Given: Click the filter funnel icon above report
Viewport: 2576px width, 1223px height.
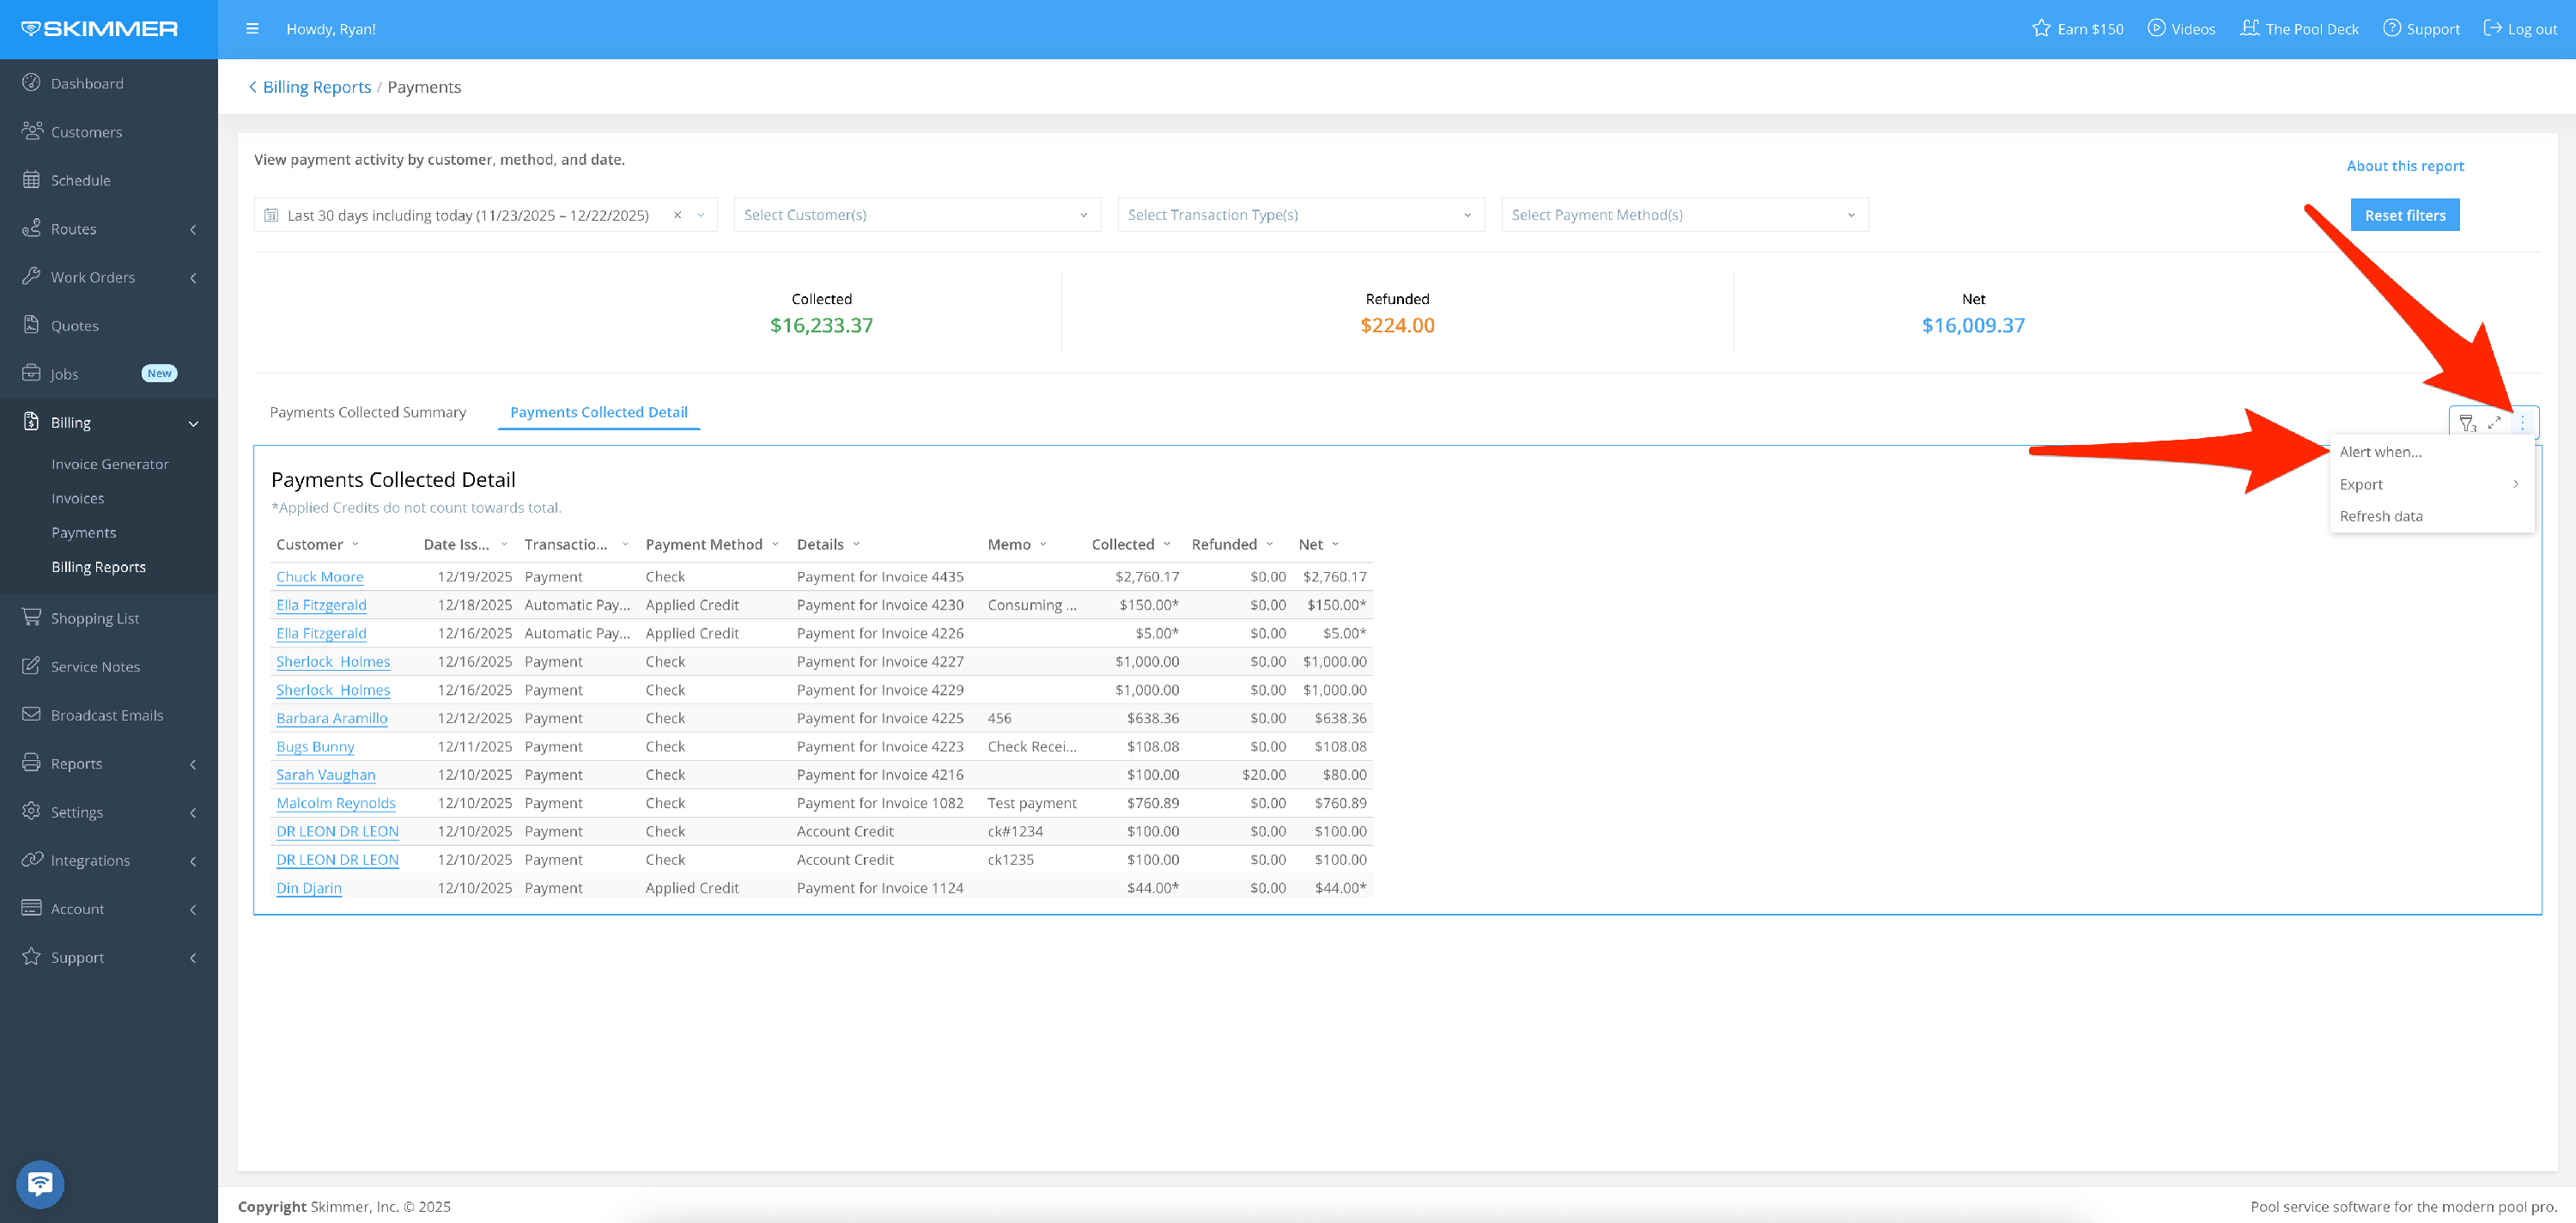Looking at the screenshot, I should tap(2467, 423).
